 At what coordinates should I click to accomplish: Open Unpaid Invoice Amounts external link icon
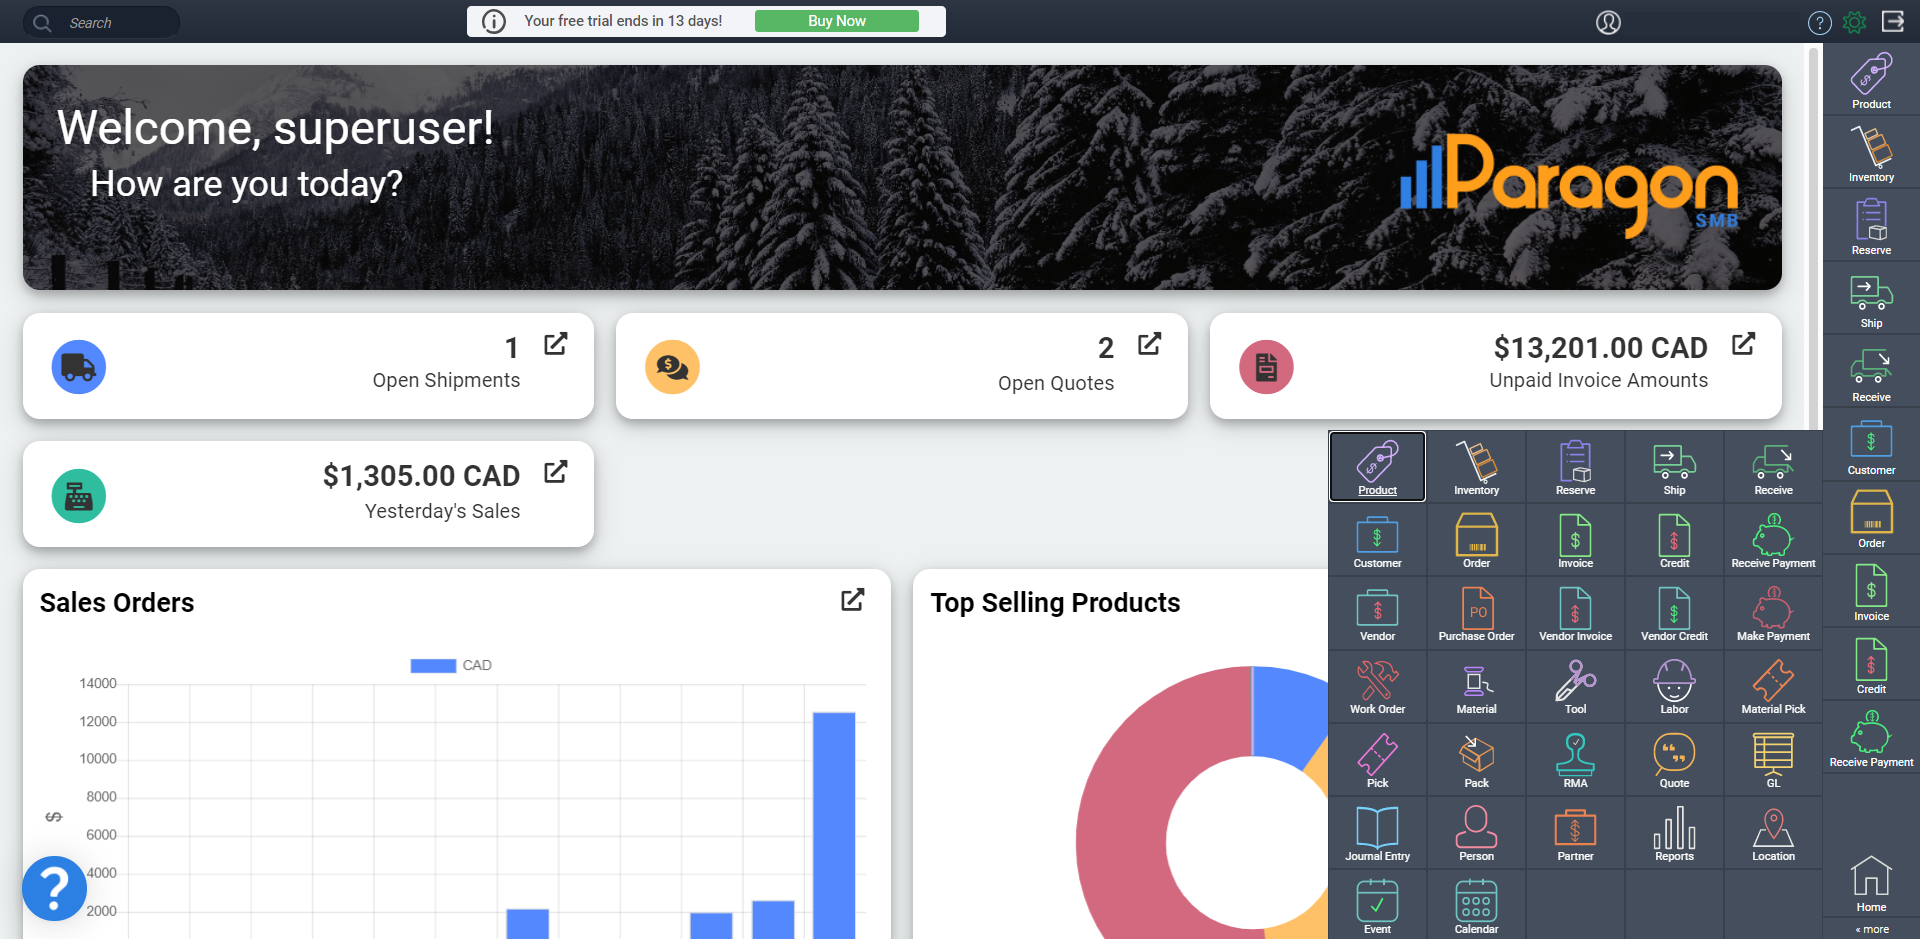pos(1744,344)
